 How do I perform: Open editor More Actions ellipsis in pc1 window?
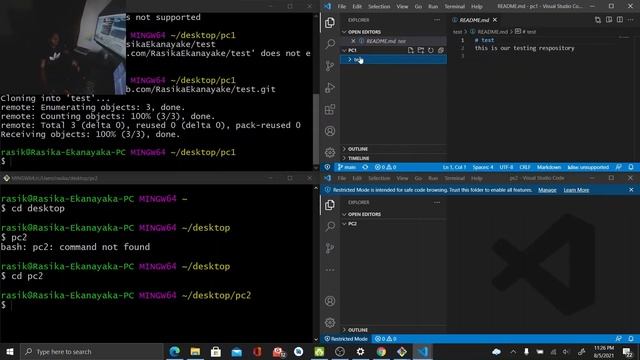(x=631, y=20)
